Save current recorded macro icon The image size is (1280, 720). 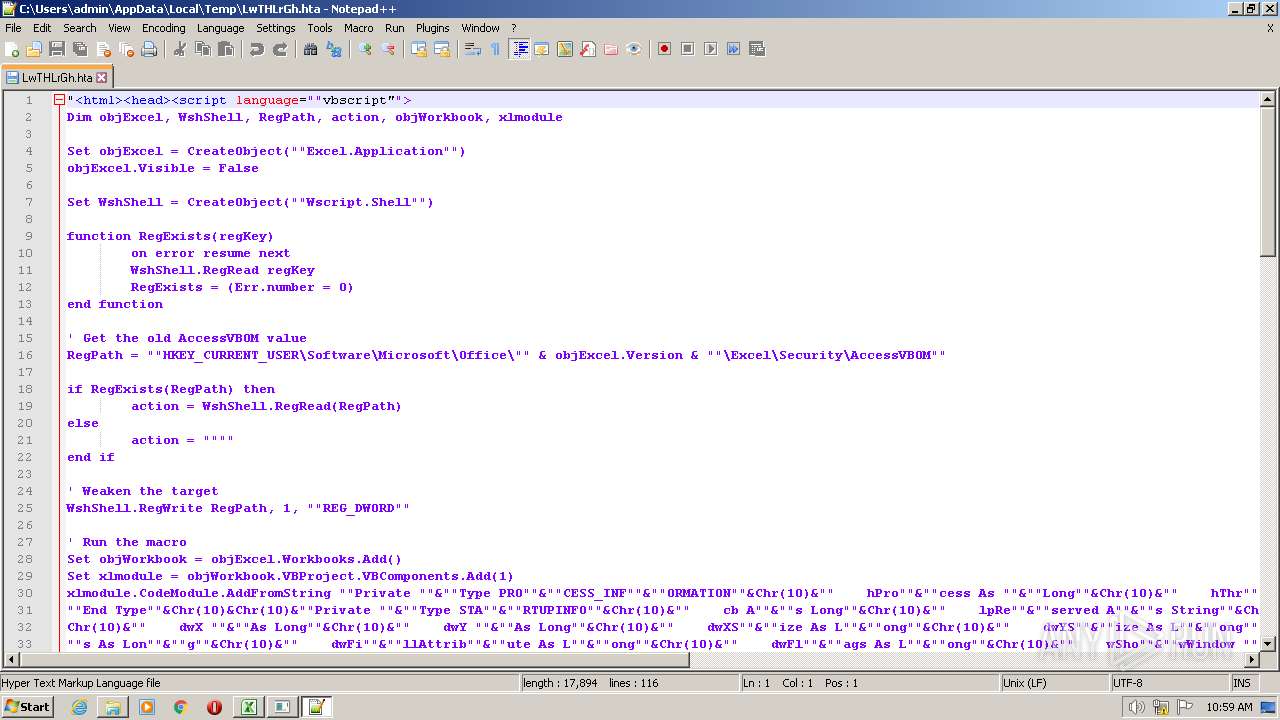(756, 49)
